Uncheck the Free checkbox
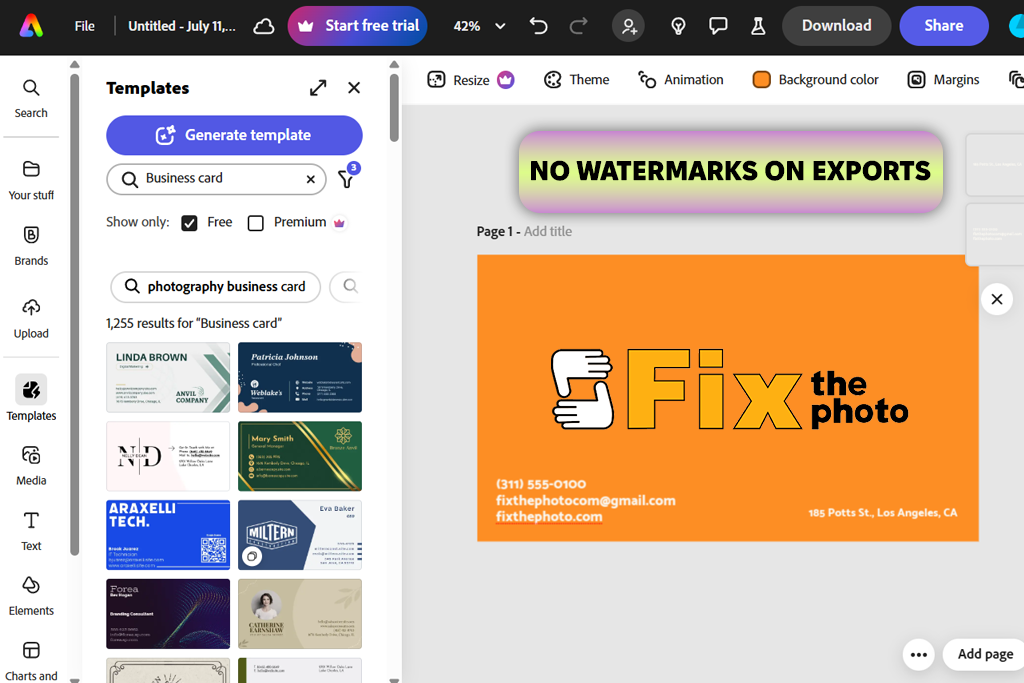This screenshot has height=683, width=1024. pyautogui.click(x=189, y=223)
